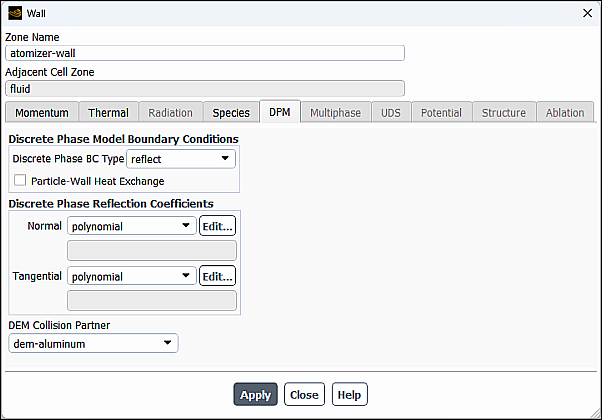Switch to the Momentum tab
Image resolution: width=602 pixels, height=420 pixels.
[x=42, y=113]
